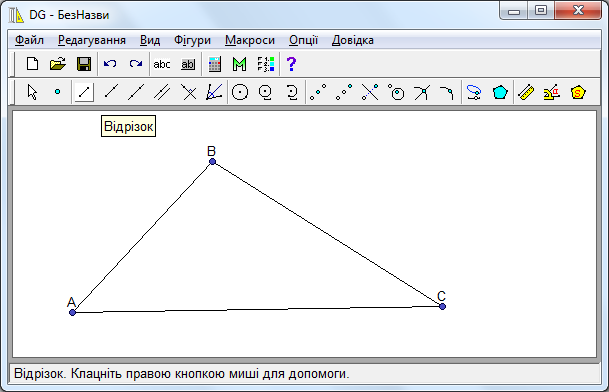This screenshot has width=609, height=392.
Task: Open the Довідка menu
Action: point(353,40)
